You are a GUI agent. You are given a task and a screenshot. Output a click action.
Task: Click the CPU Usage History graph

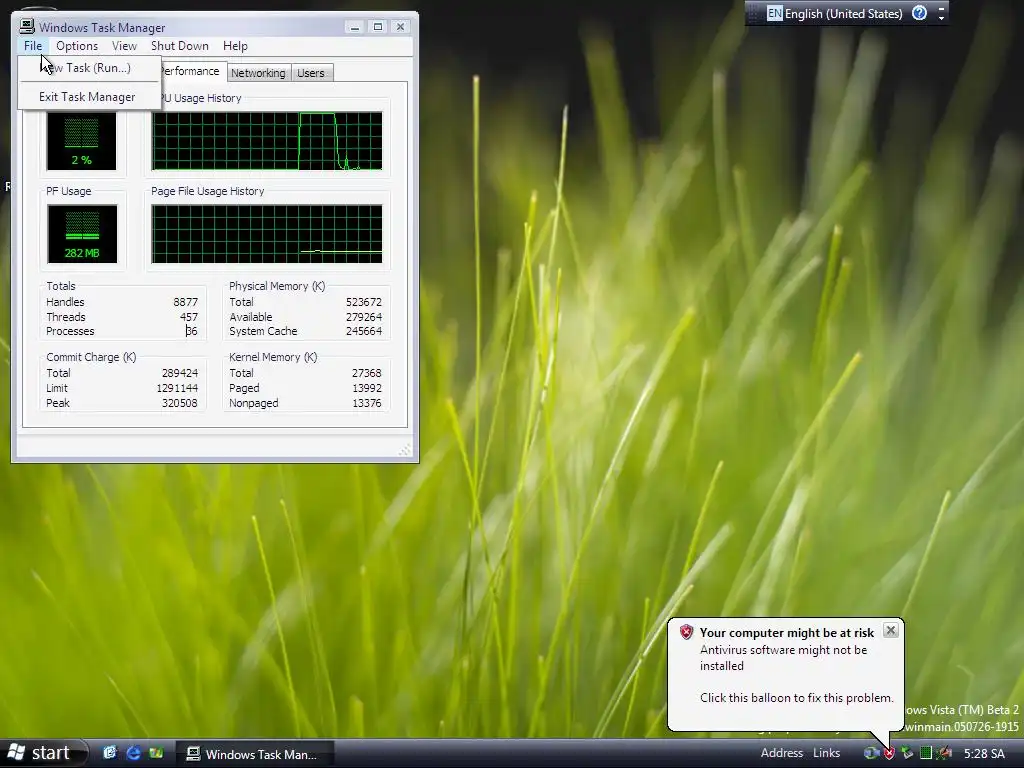[267, 141]
